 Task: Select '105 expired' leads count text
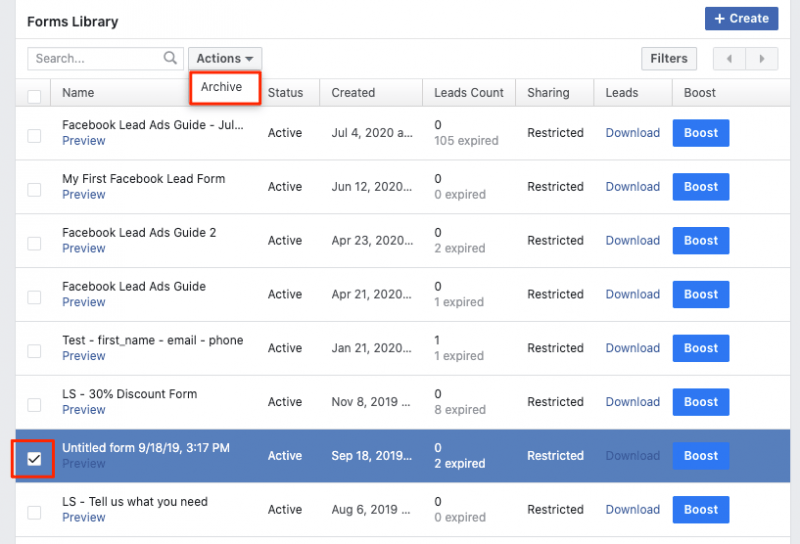click(x=466, y=141)
